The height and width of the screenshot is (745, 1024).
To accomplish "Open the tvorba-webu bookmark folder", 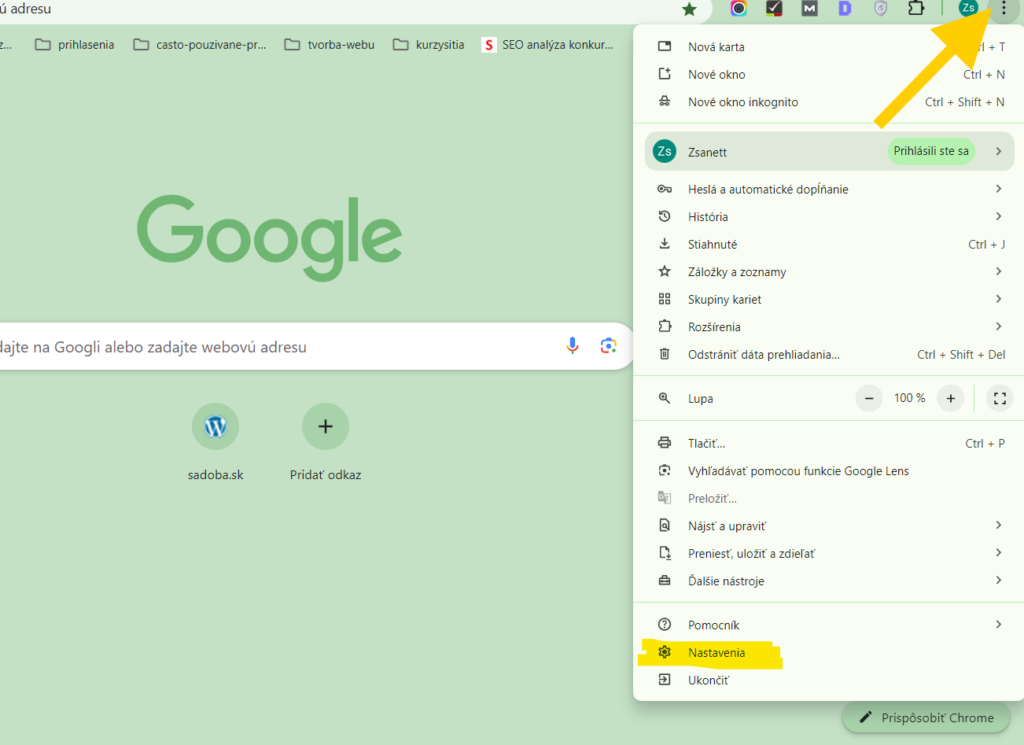I will coord(330,44).
